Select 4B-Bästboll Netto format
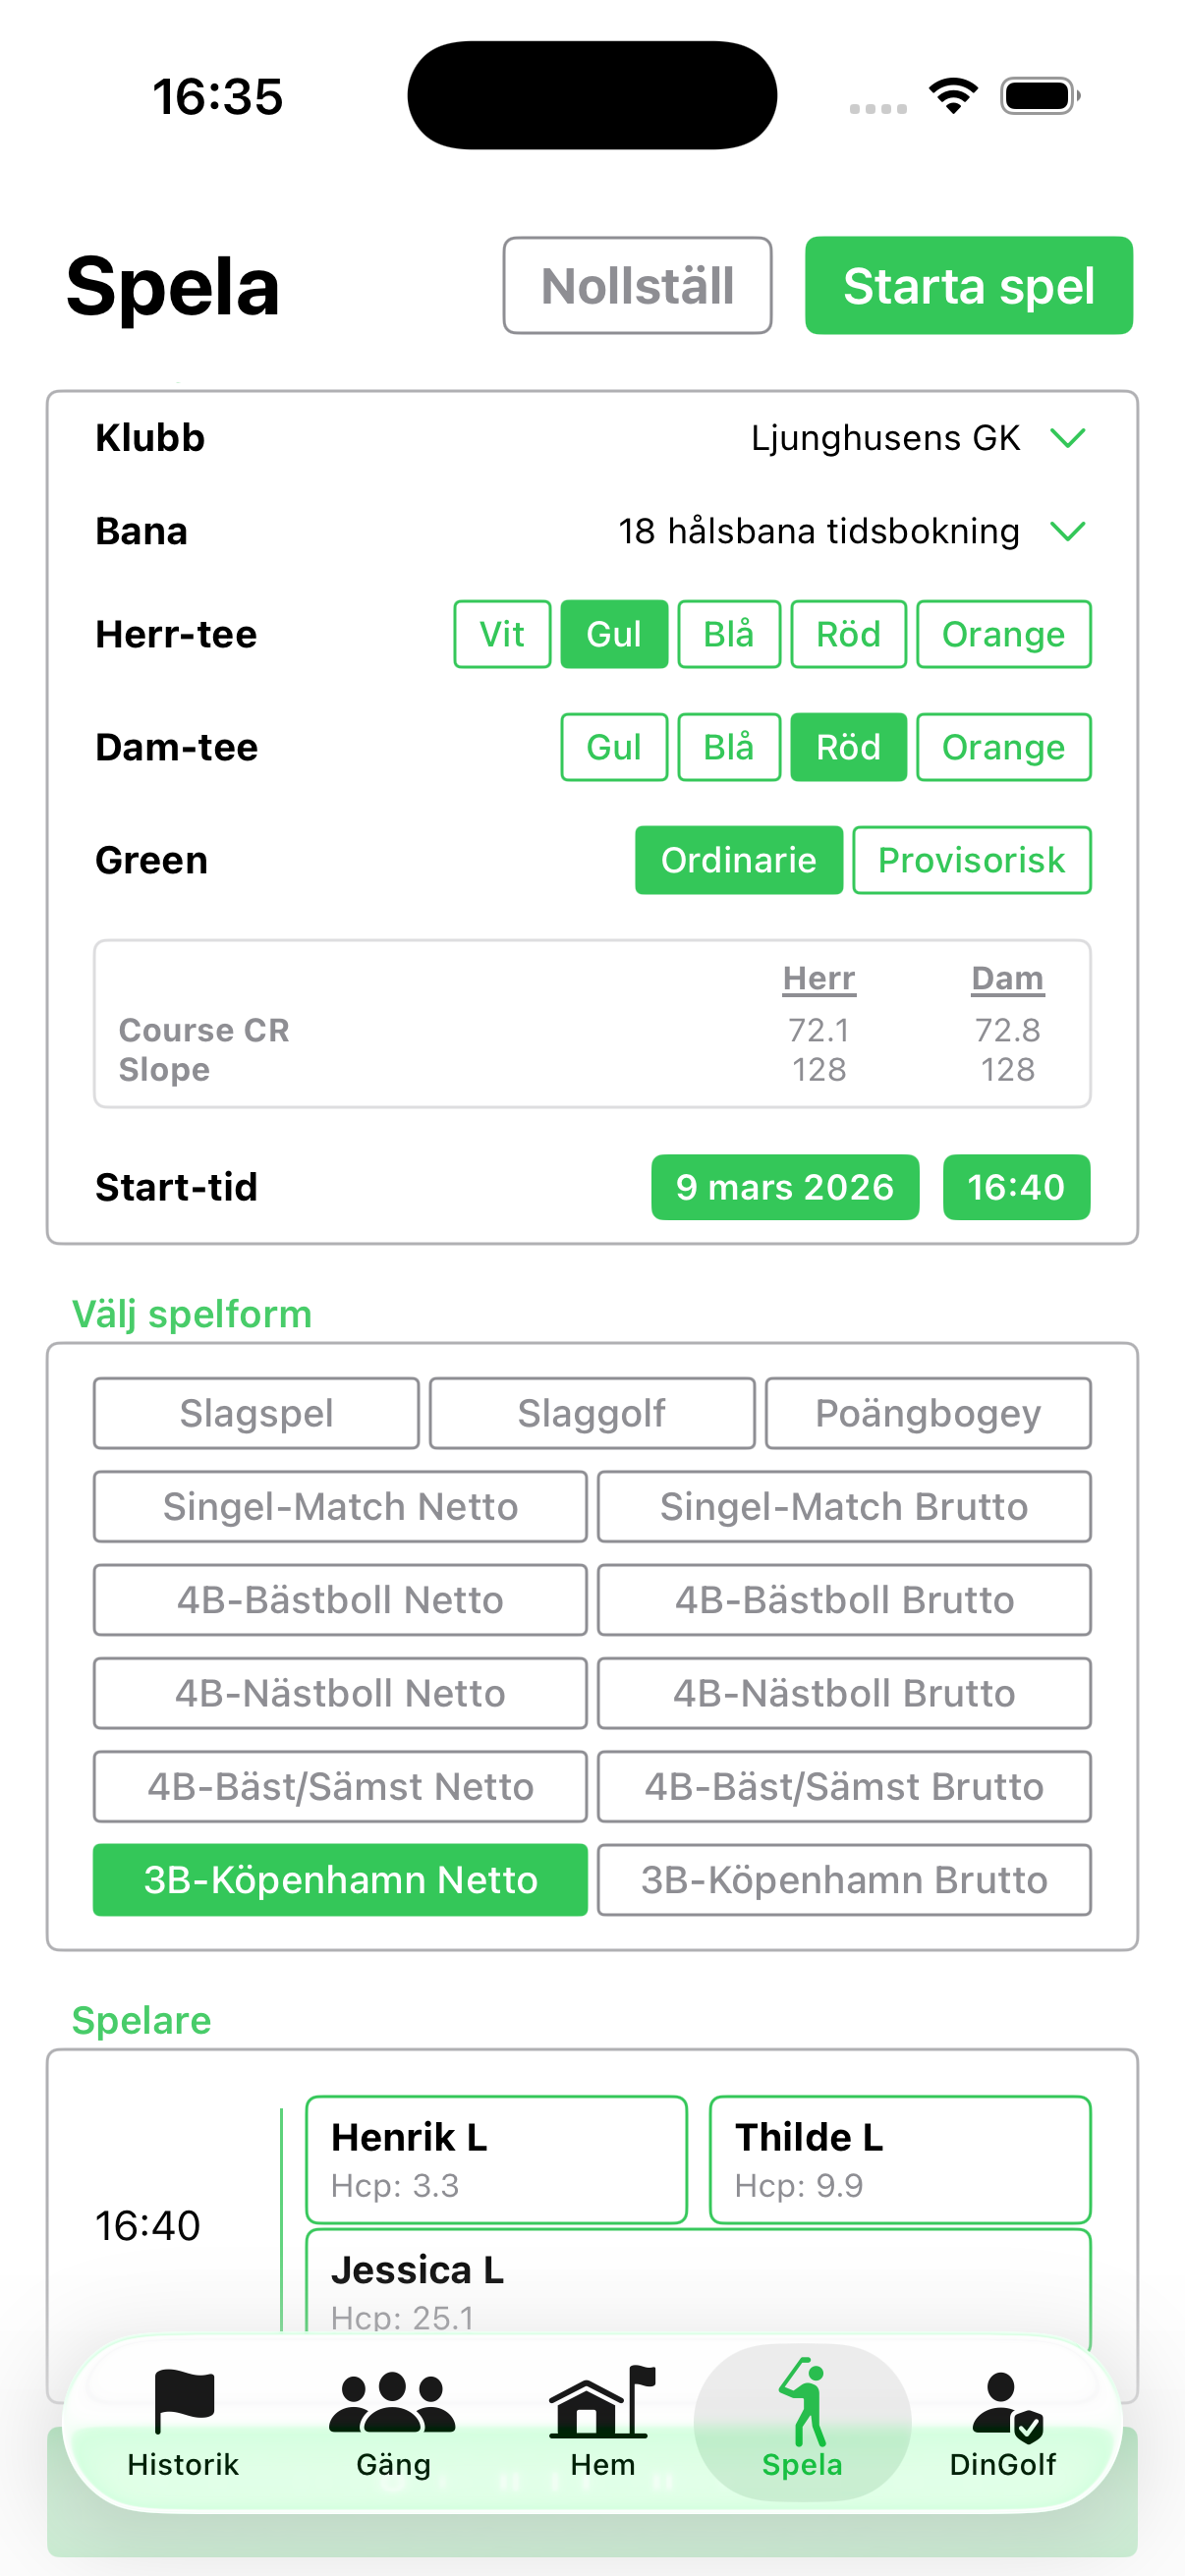This screenshot has height=2576, width=1185. (x=340, y=1600)
